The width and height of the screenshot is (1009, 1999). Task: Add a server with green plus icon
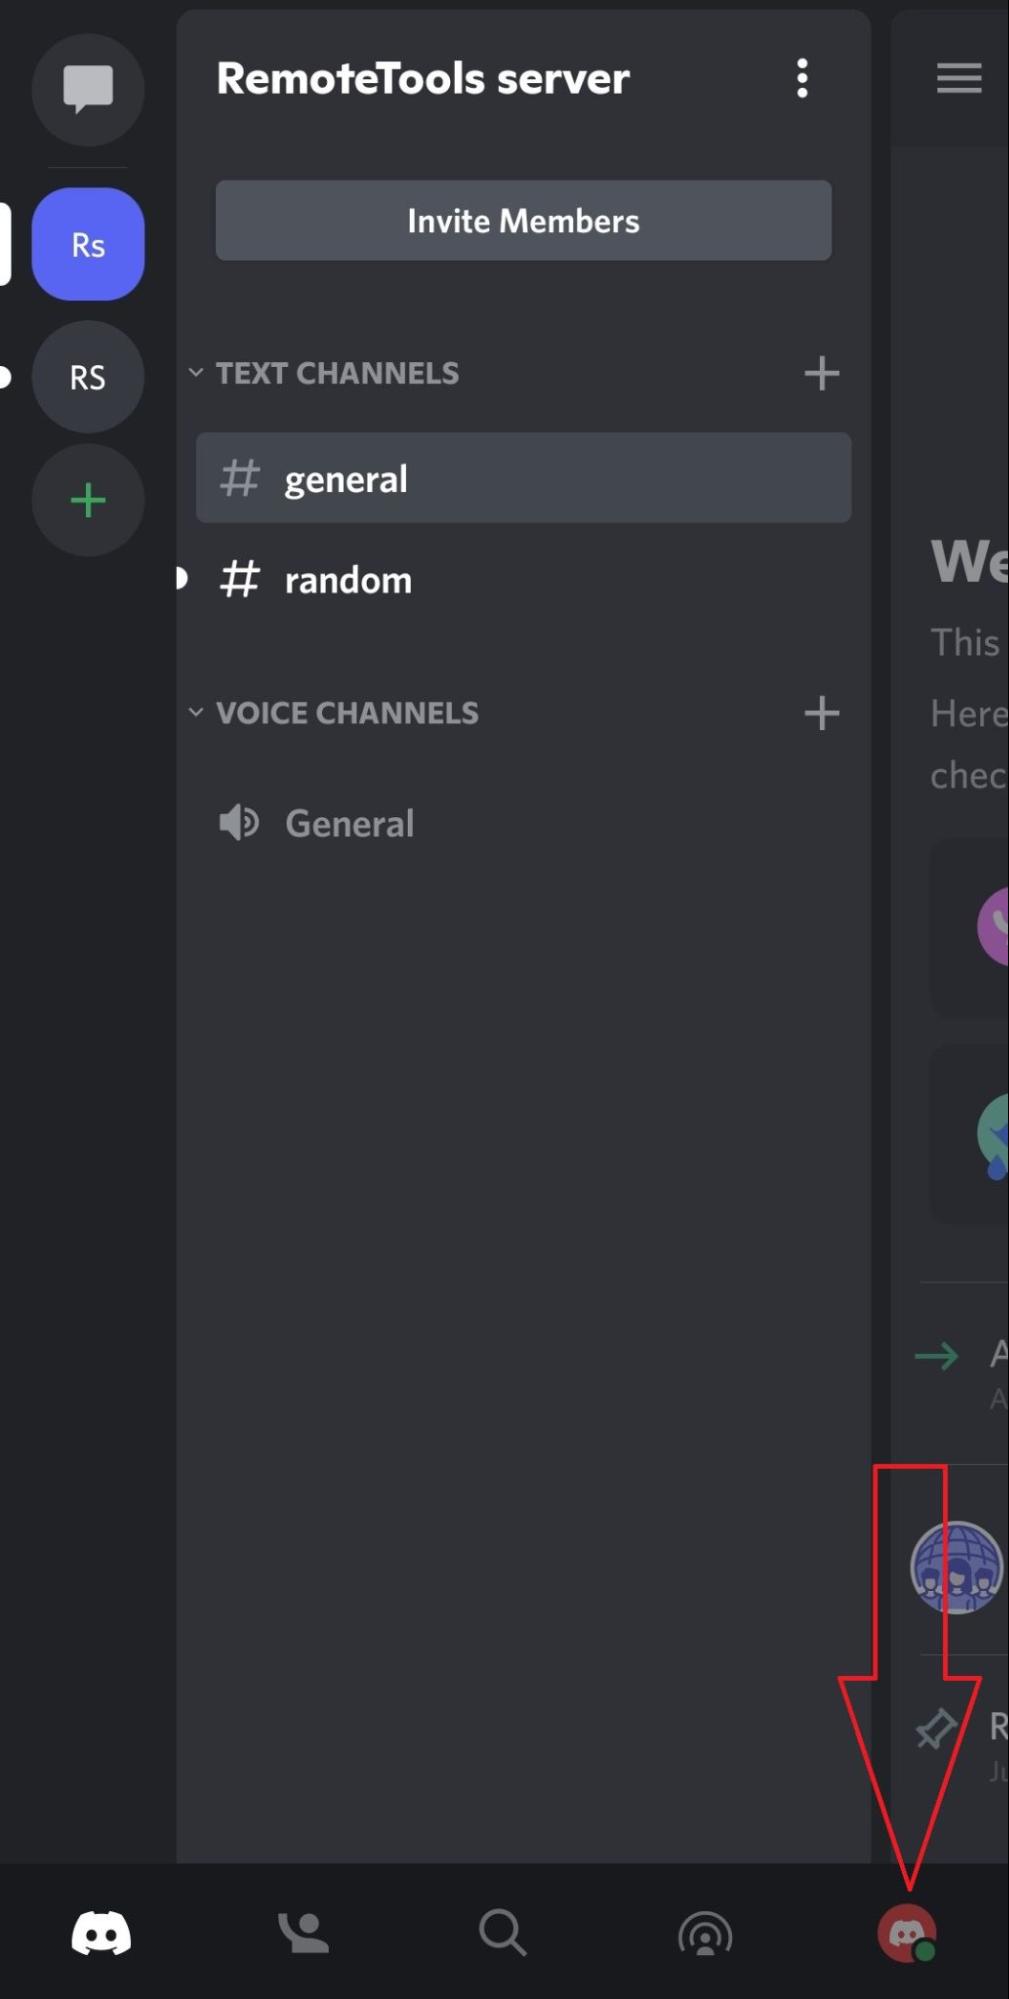pos(88,500)
